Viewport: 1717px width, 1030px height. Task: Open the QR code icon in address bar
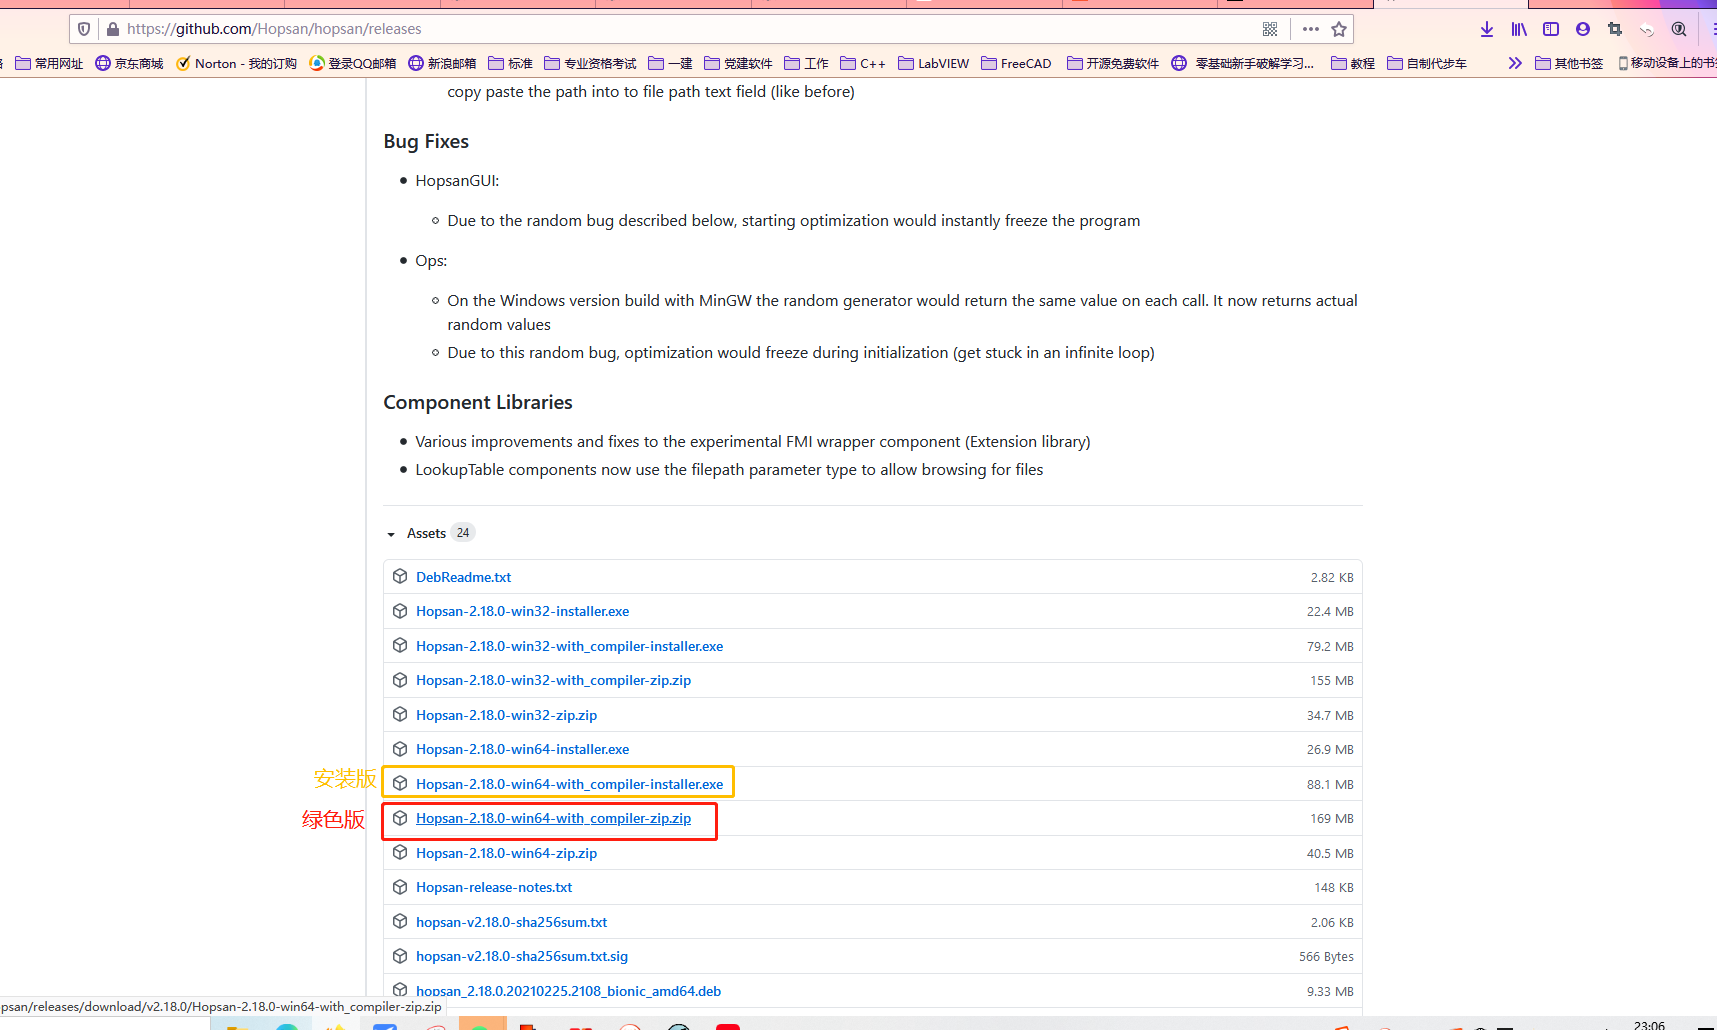tap(1270, 29)
